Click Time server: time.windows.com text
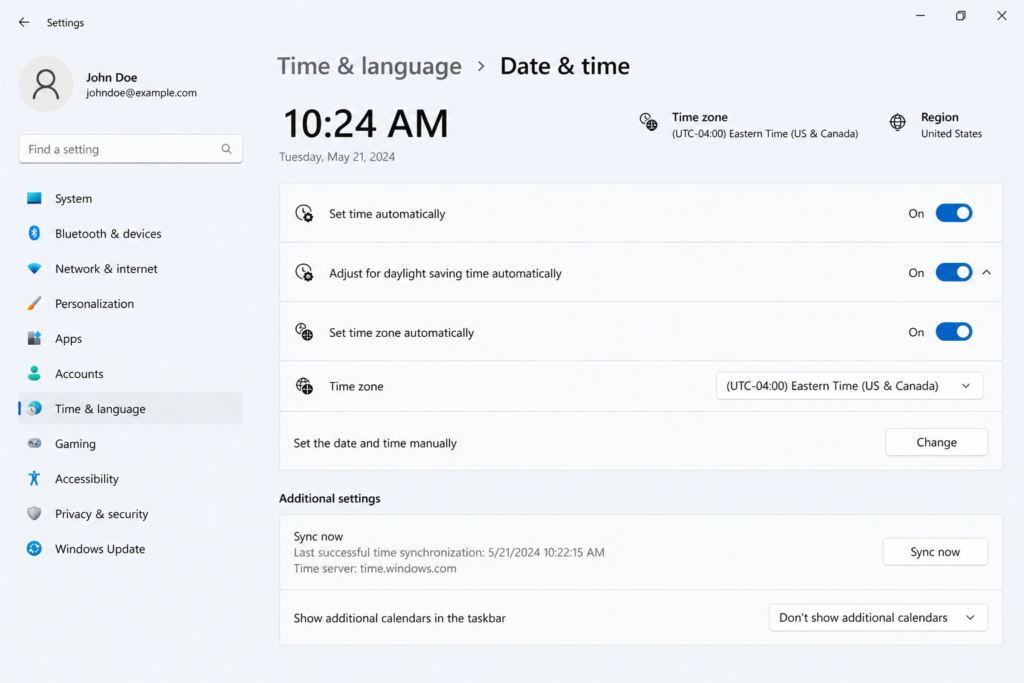 click(375, 568)
